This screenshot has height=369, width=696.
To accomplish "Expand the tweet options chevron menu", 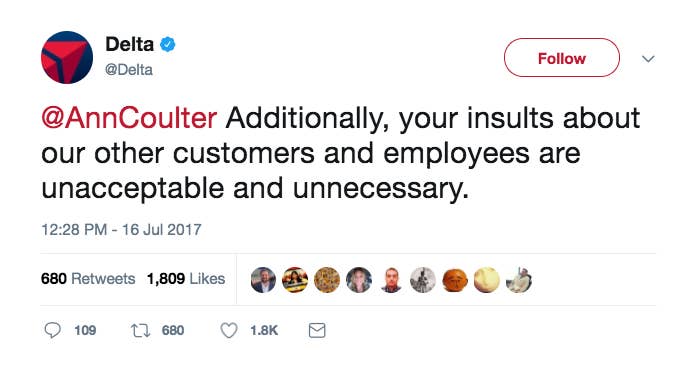I will (649, 59).
